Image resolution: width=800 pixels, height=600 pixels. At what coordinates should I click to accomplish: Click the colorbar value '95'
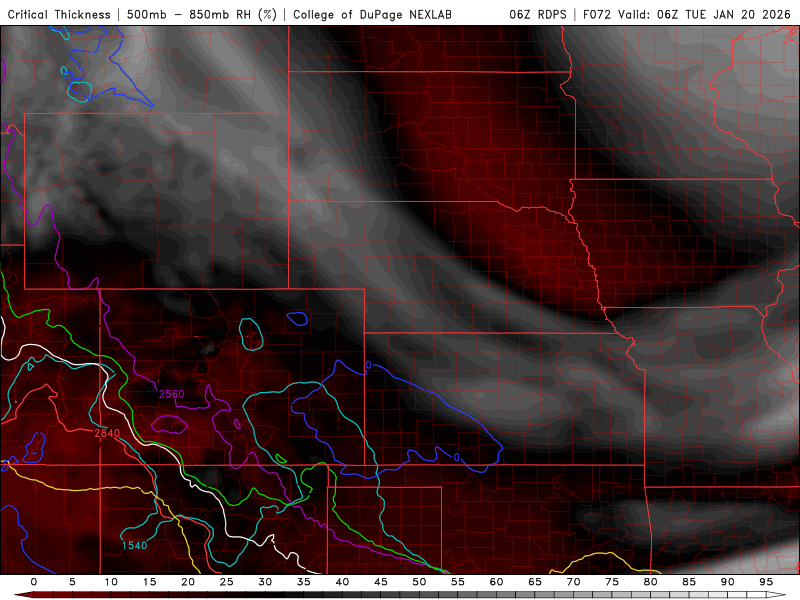coord(766,582)
